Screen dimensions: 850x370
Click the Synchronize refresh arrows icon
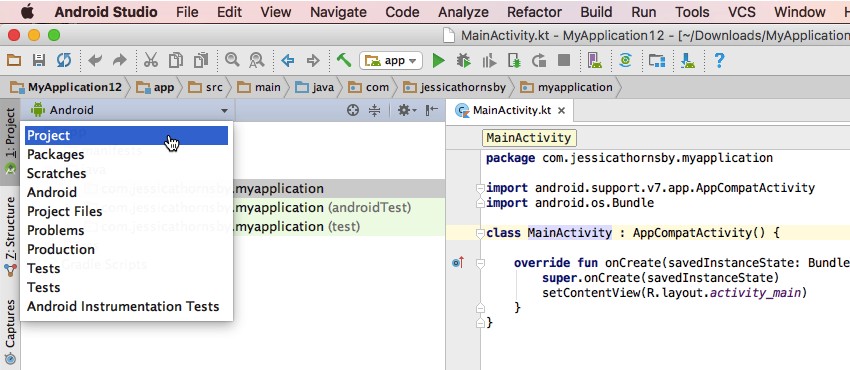[x=64, y=60]
